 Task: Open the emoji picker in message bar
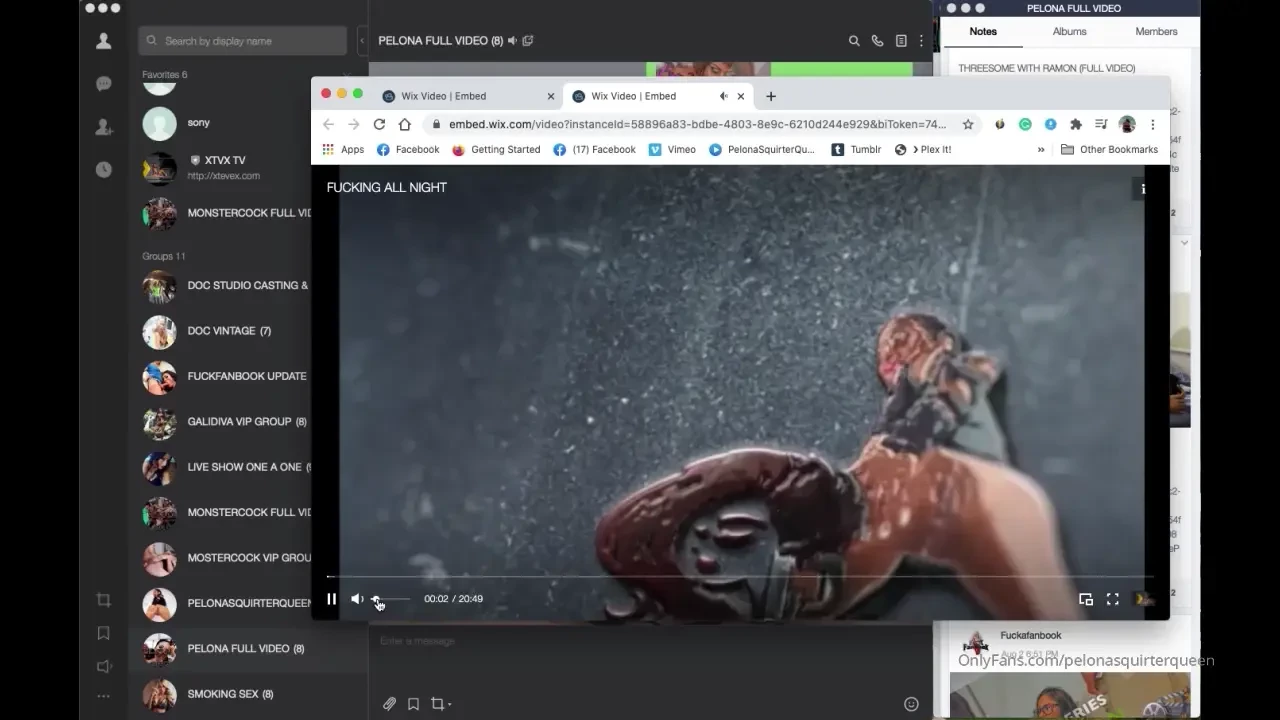(x=911, y=704)
